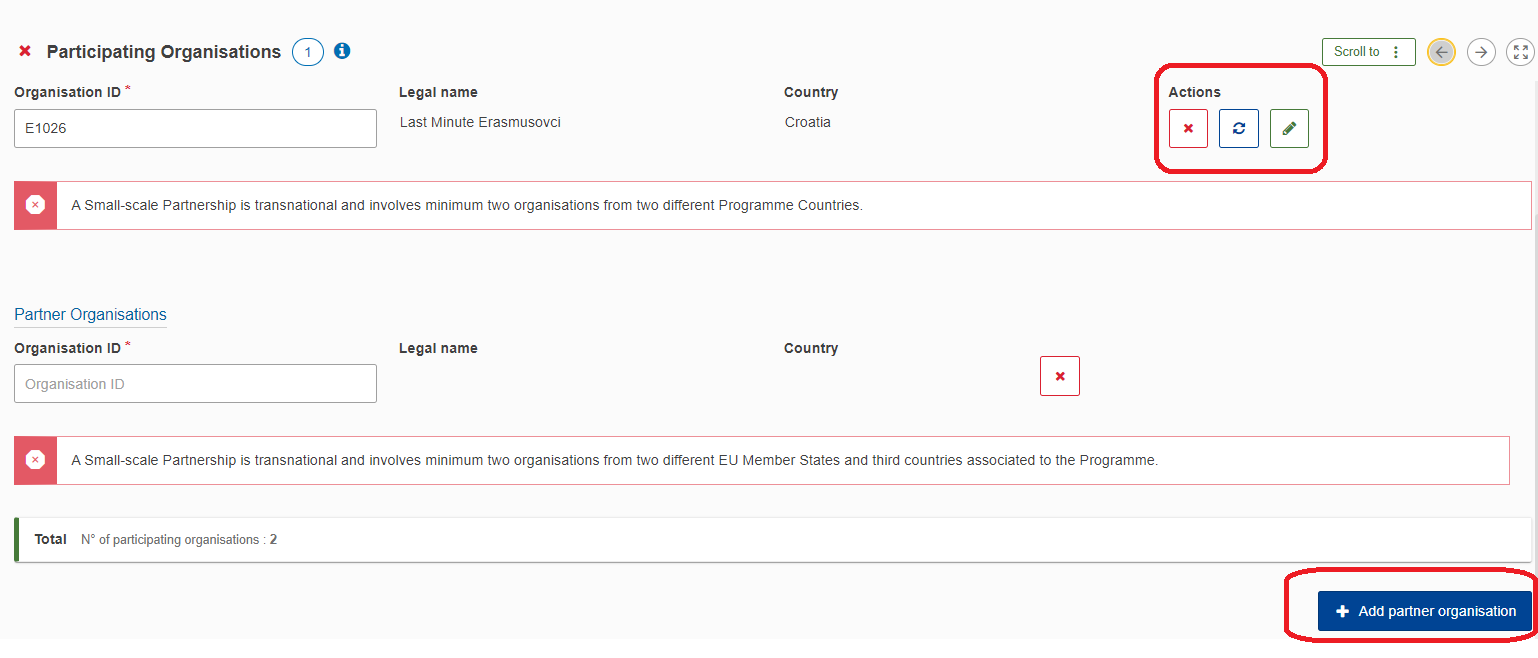Viewport: 1538px width, 658px height.
Task: Click the circled number 1 badge
Action: tap(308, 52)
